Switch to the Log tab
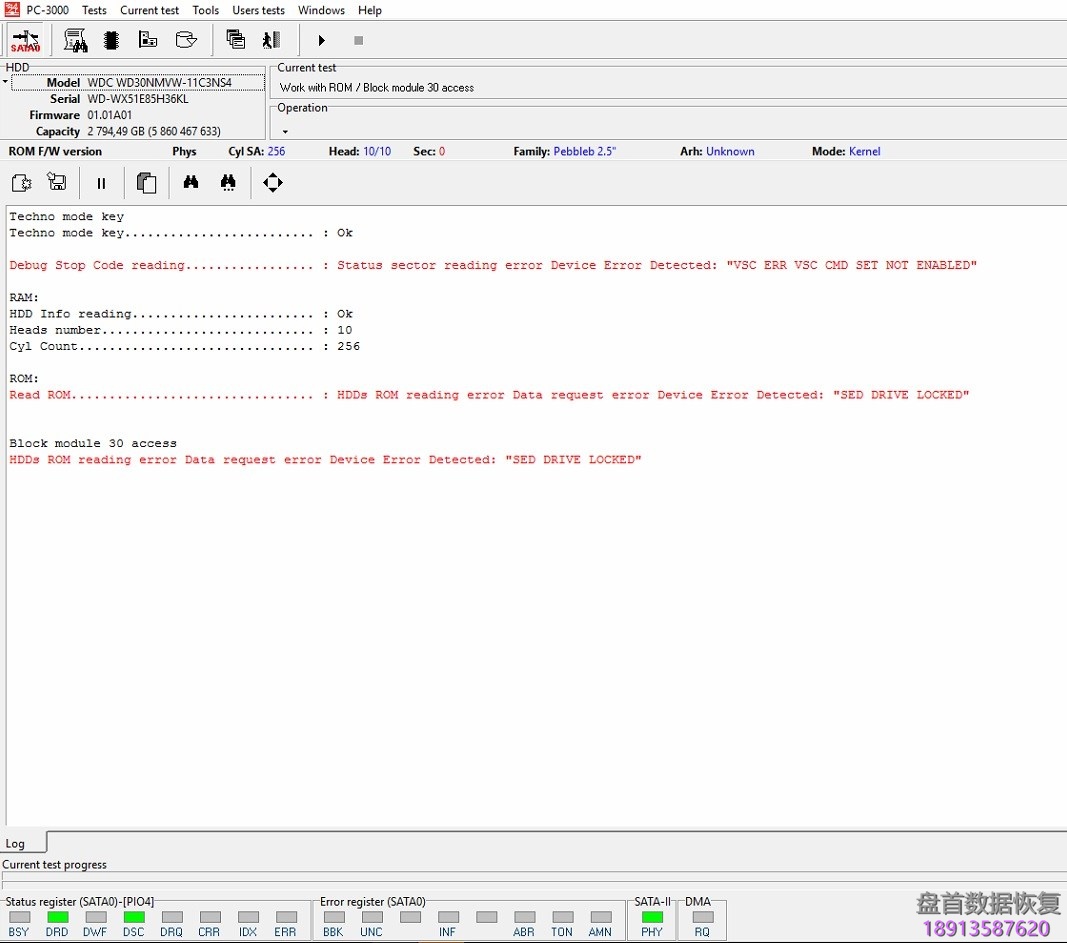 click(17, 842)
